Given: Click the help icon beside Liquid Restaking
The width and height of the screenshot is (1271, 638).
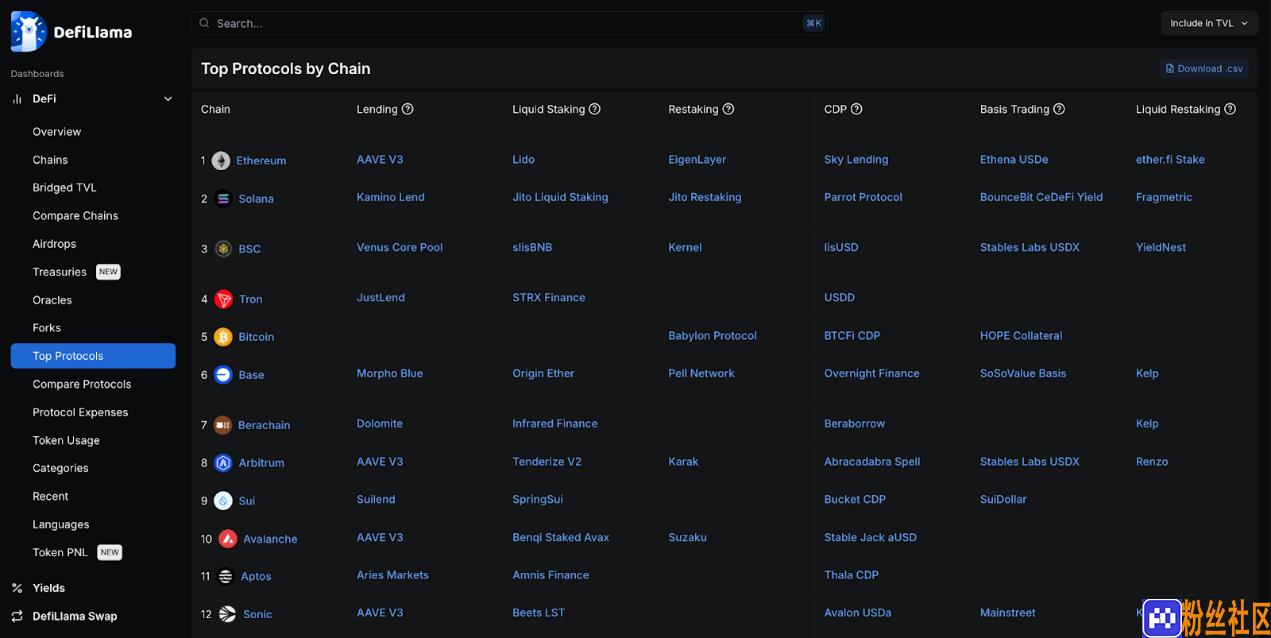Looking at the screenshot, I should tap(1230, 109).
